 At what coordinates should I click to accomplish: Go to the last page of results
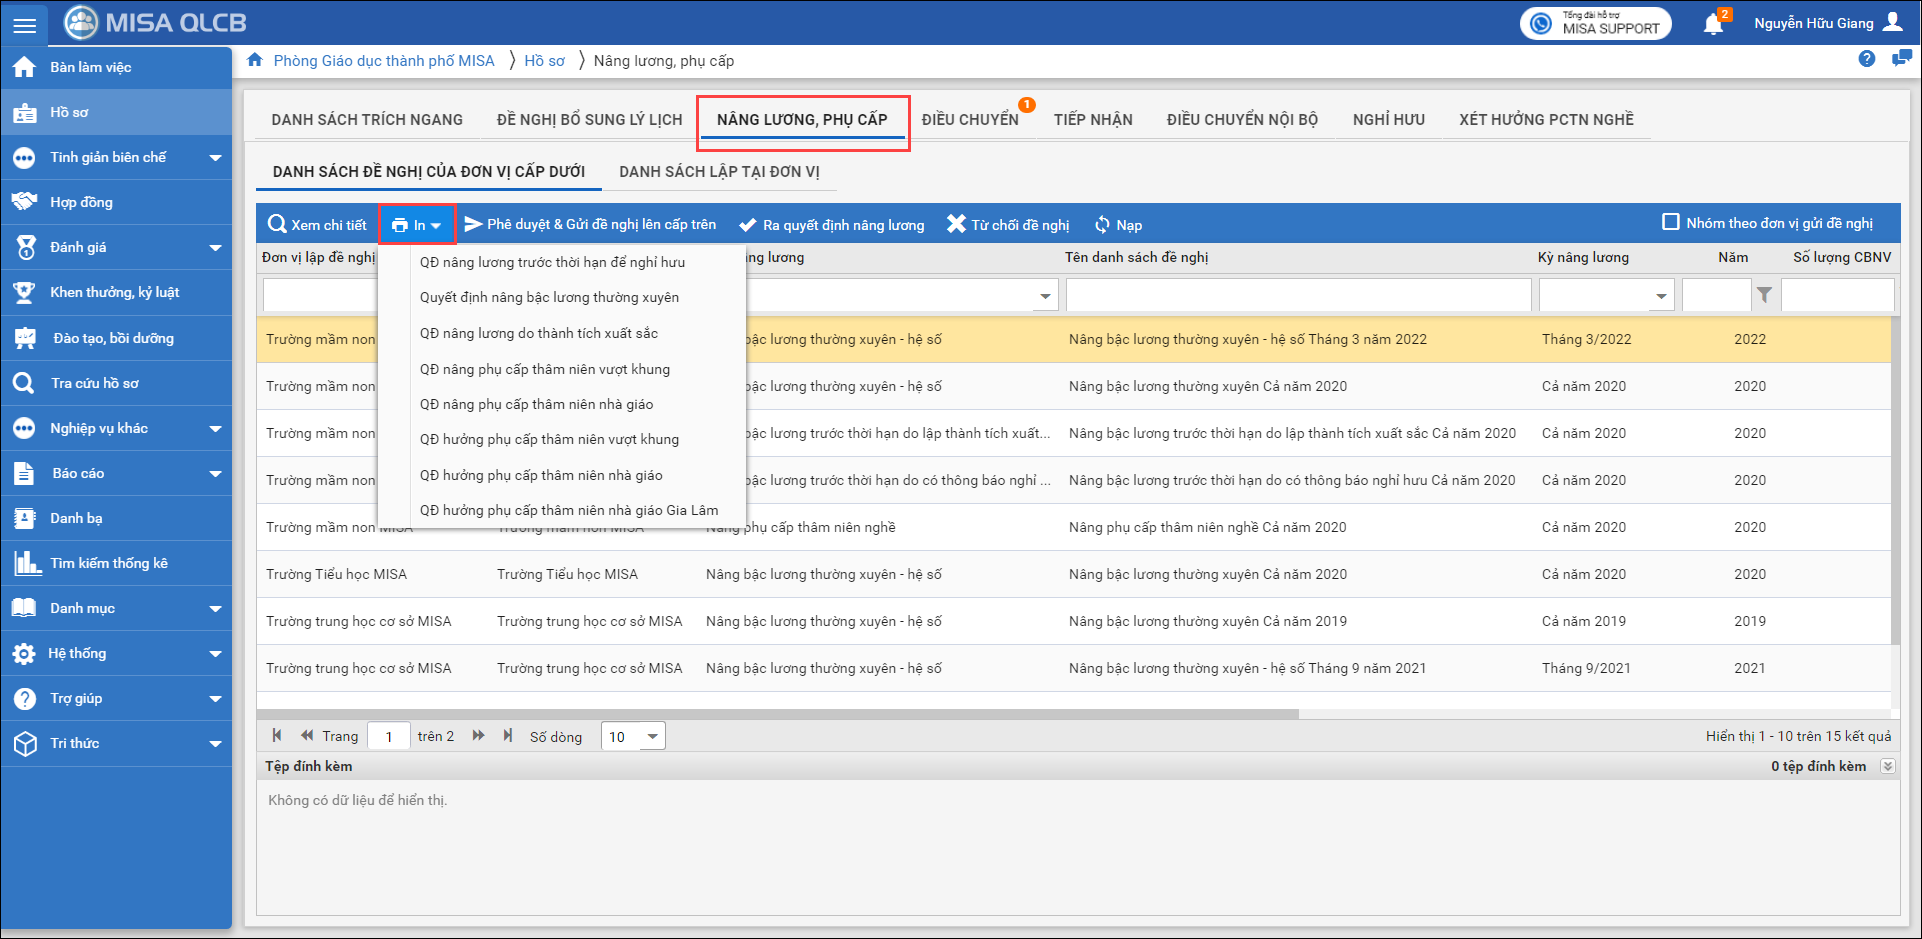coord(508,736)
